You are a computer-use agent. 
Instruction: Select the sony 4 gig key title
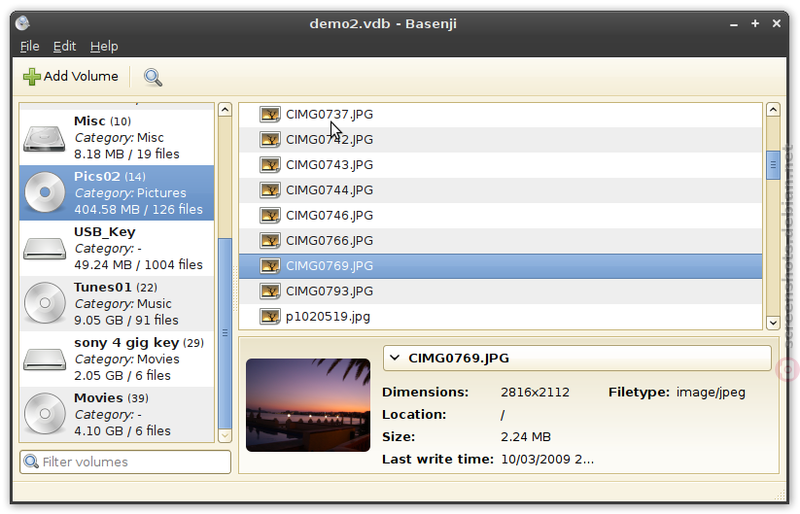pyautogui.click(x=127, y=342)
